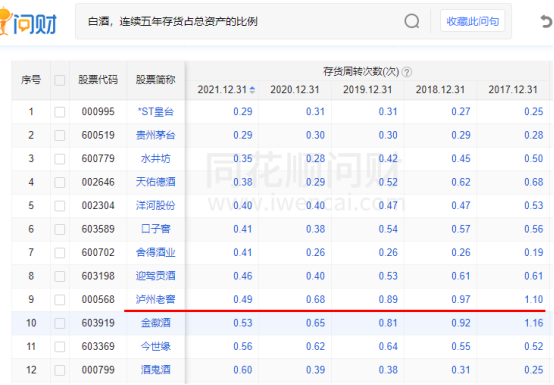Image resolution: width=554 pixels, height=385 pixels.
Task: Click the 股票简称 column header
Action: pyautogui.click(x=155, y=80)
